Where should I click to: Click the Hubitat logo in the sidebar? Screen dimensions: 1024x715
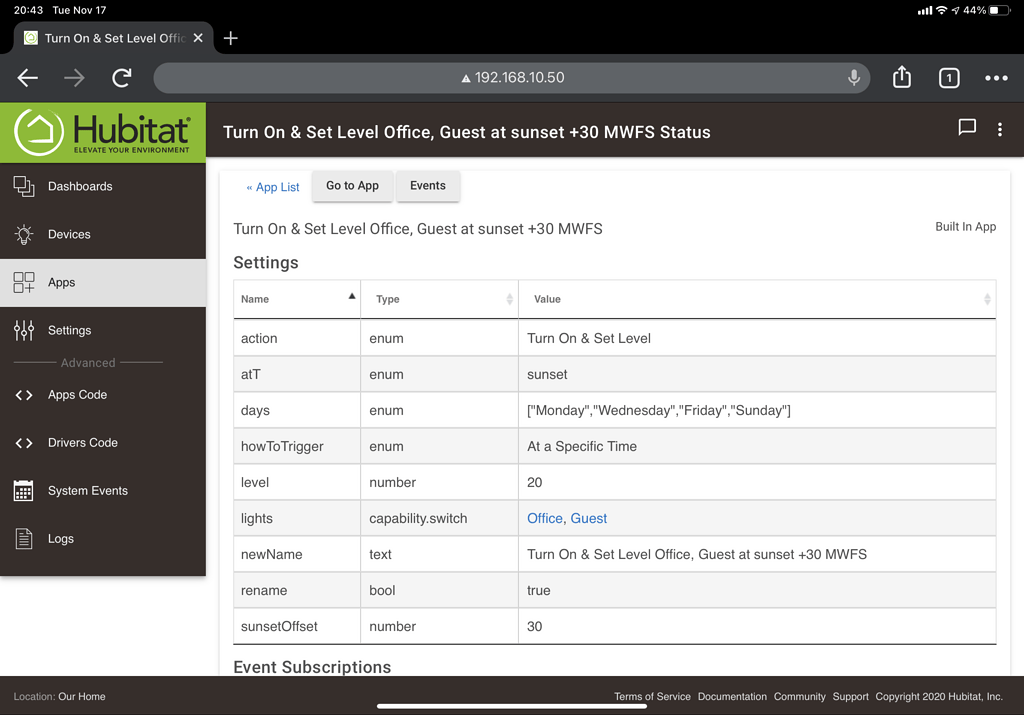click(x=102, y=132)
